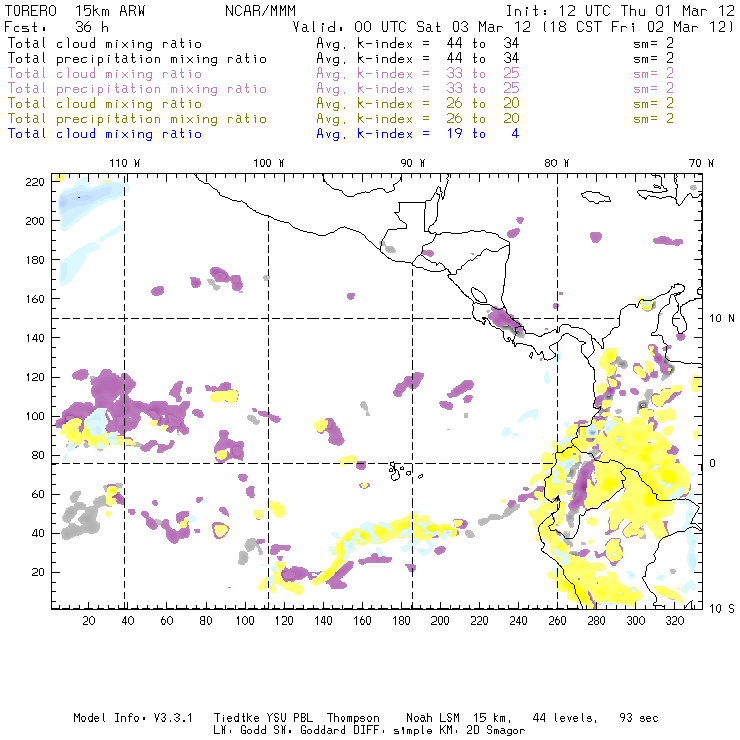
Task: Click the "10 N" latitude label
Action: [x=722, y=319]
